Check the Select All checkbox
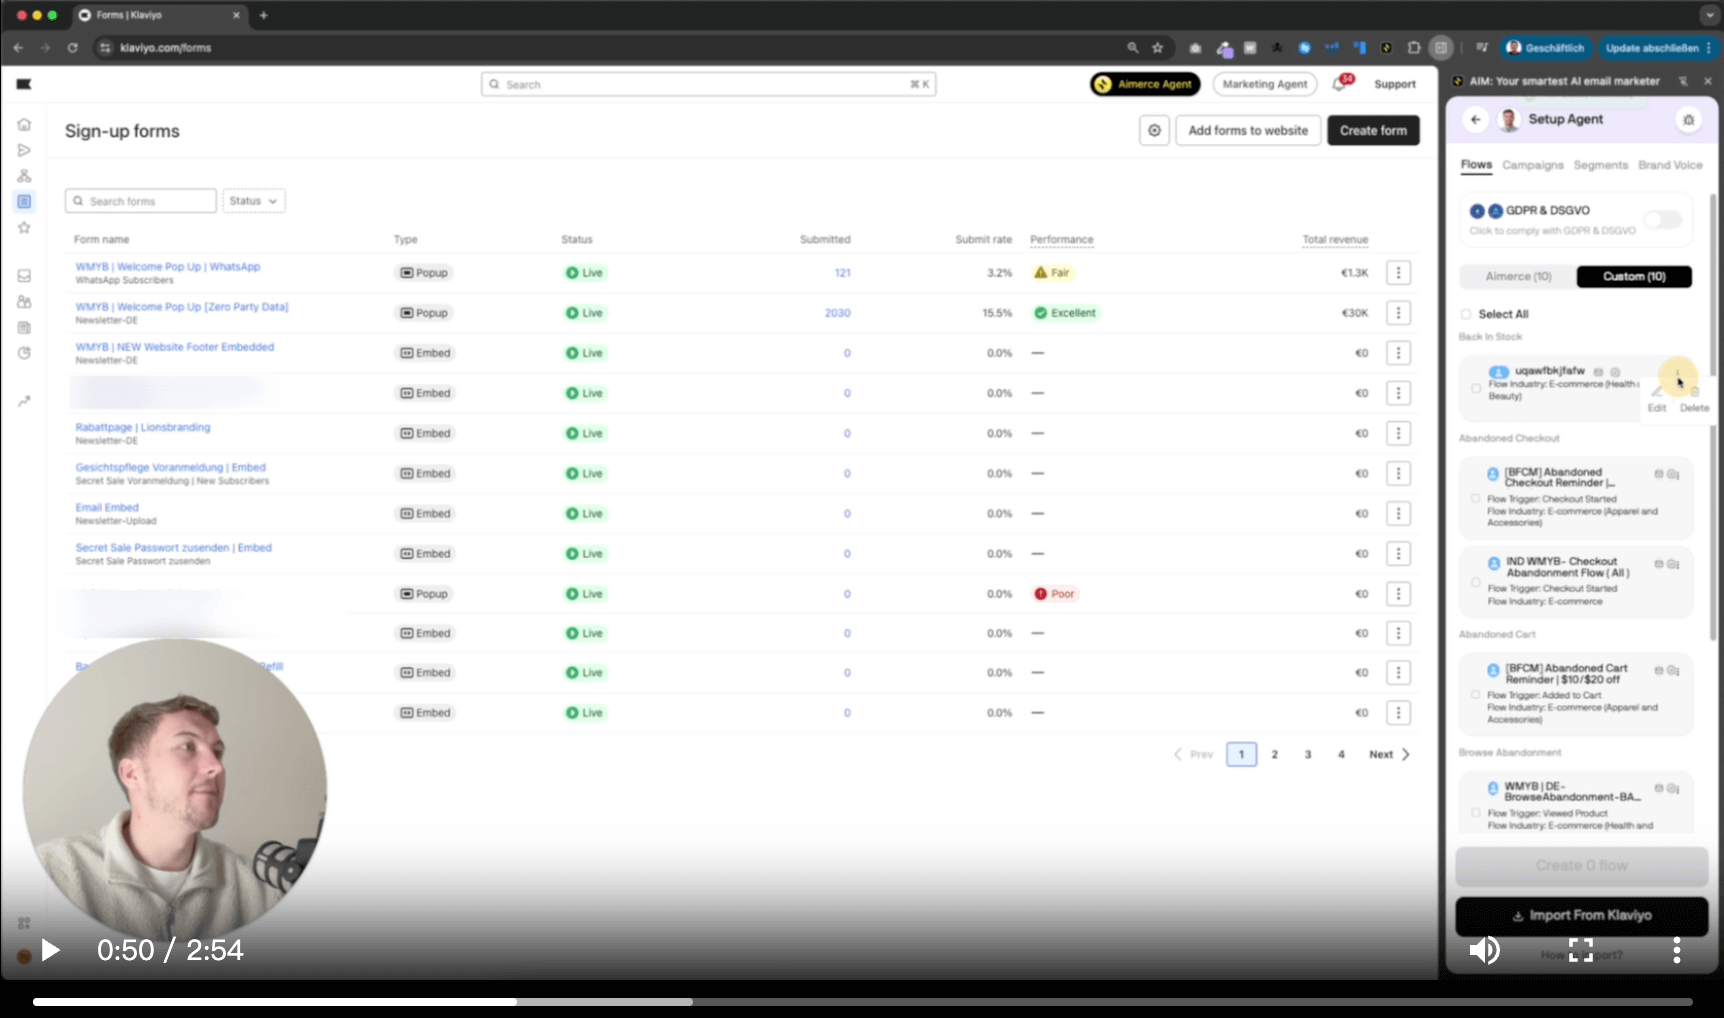Viewport: 1724px width, 1018px height. point(1466,314)
